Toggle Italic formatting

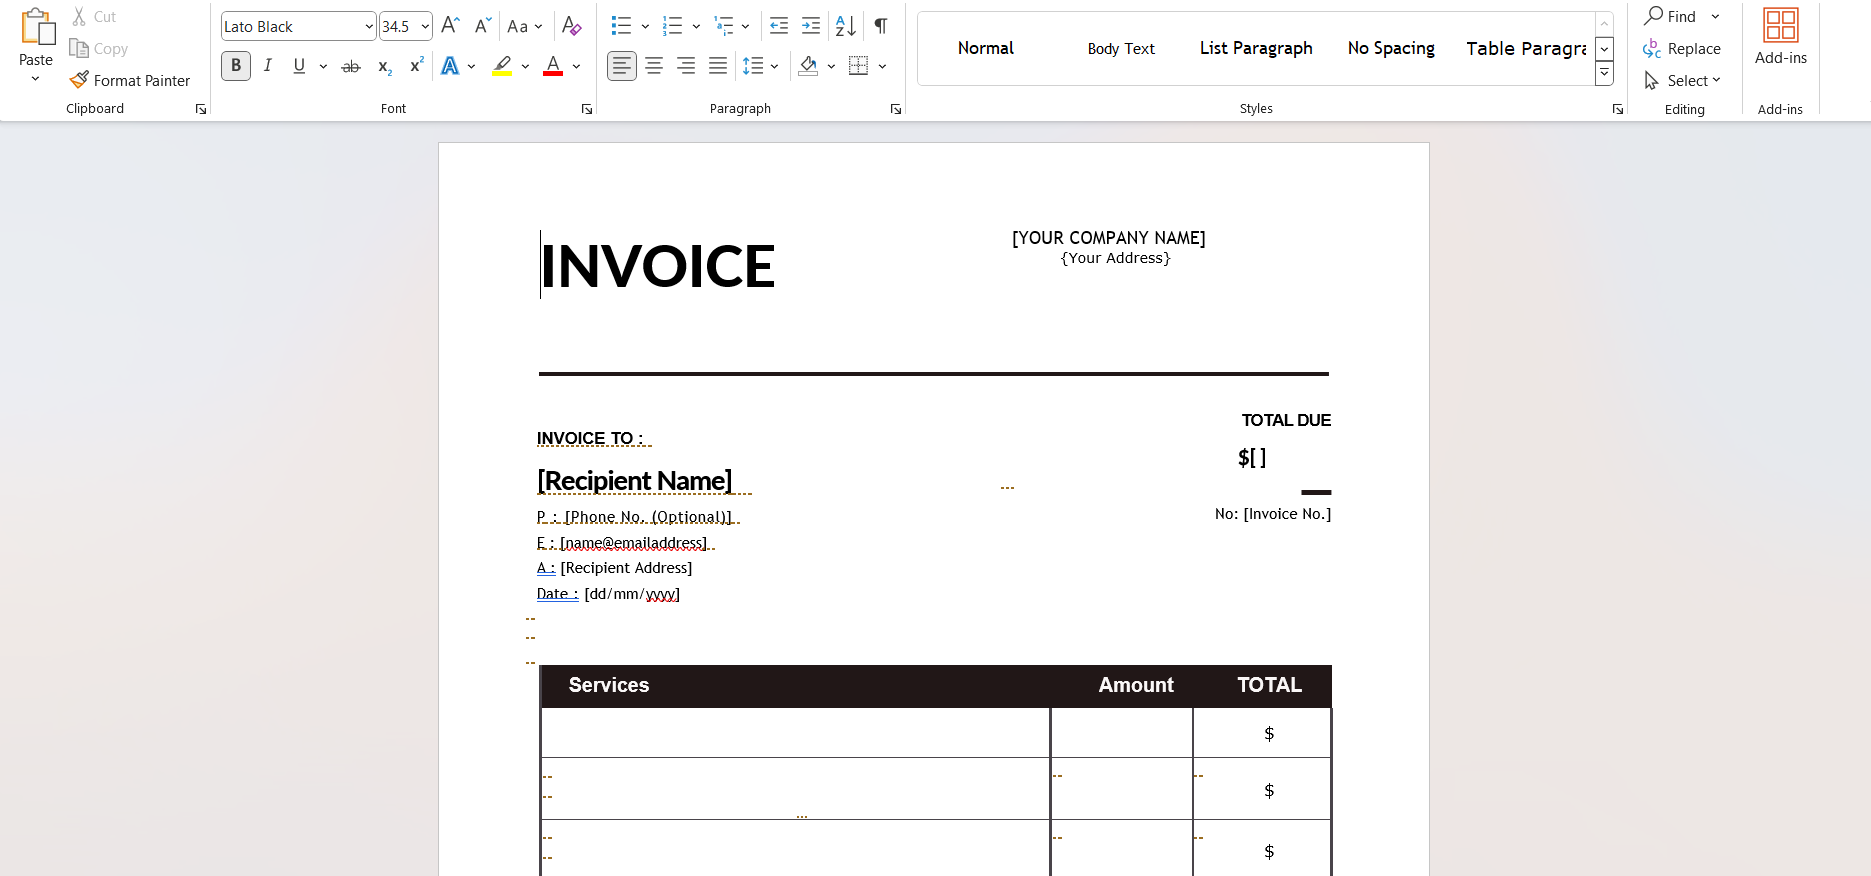(267, 66)
